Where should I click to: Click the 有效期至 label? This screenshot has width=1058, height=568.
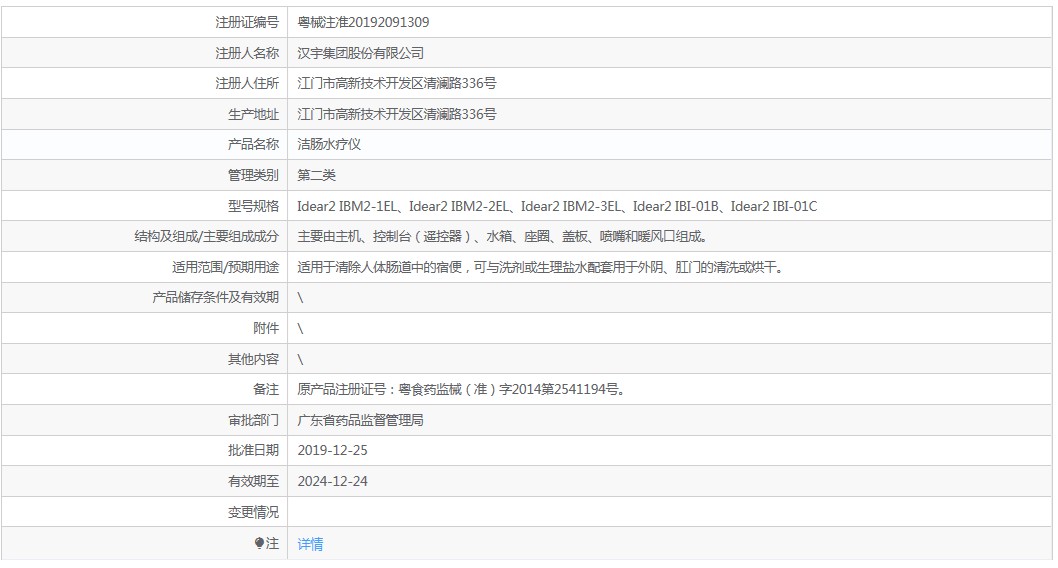tap(253, 482)
